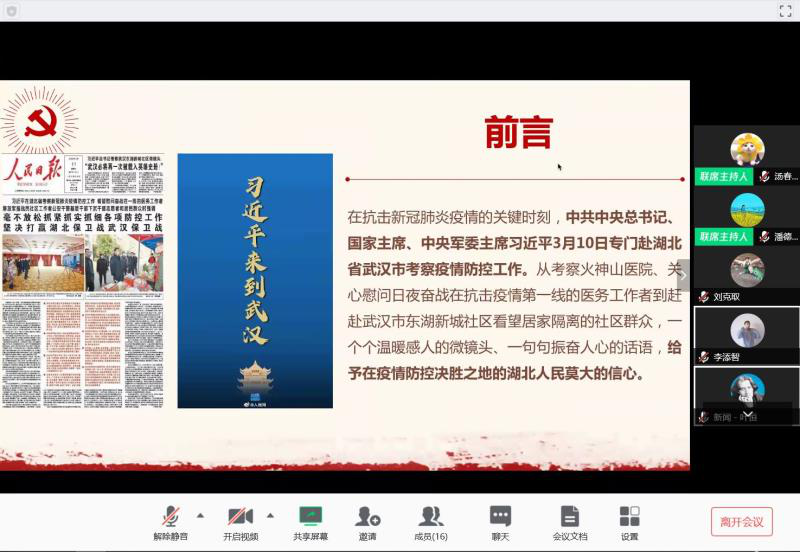Expand audio options arrow beside 解除静音

200,516
